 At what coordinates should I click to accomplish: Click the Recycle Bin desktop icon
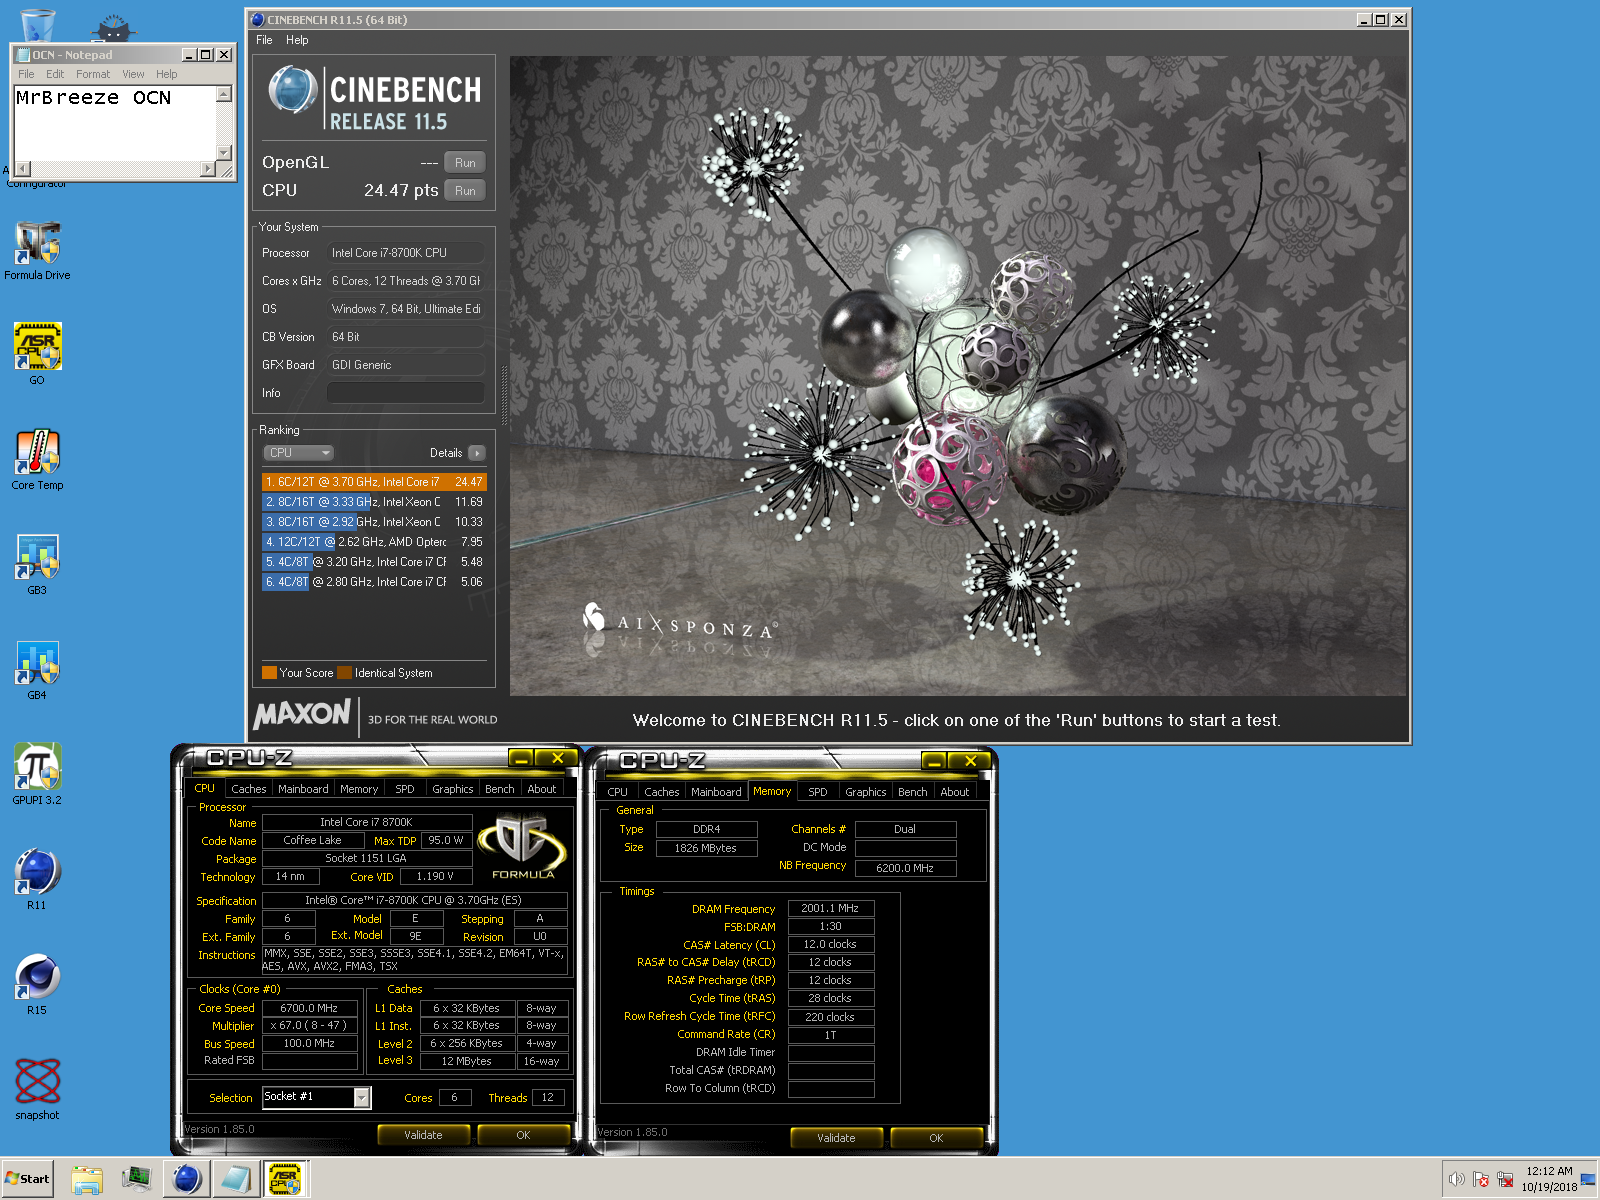pos(37,24)
